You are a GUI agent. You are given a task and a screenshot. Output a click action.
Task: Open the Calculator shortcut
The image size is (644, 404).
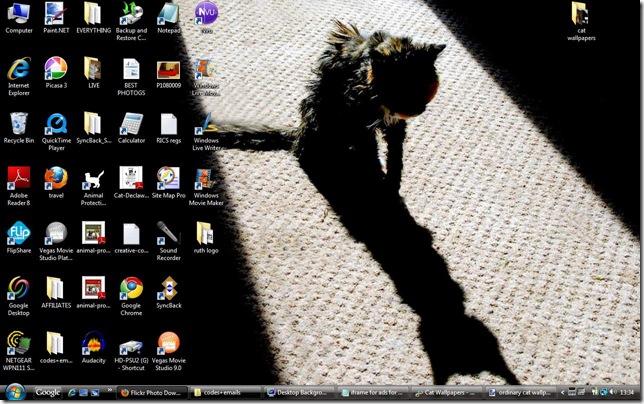tap(131, 128)
